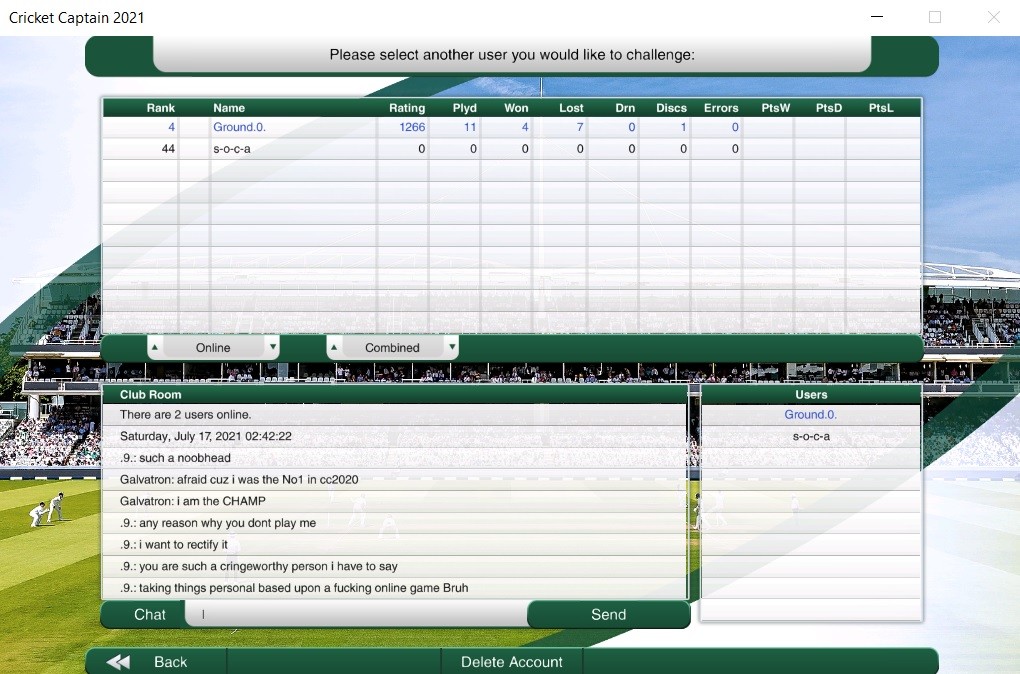Click message 'you are such a cringeworthy person'
1020x674 pixels.
(x=259, y=566)
